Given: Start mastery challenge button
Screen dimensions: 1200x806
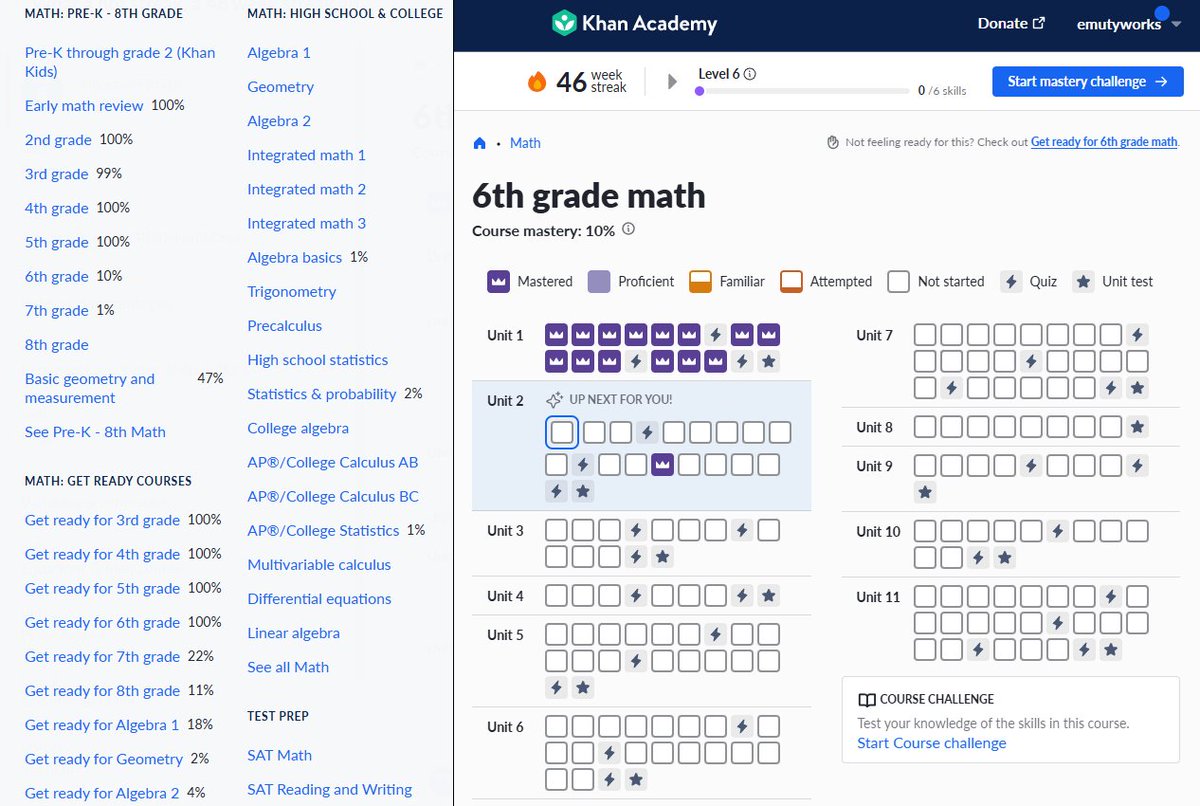Looking at the screenshot, I should [1088, 82].
